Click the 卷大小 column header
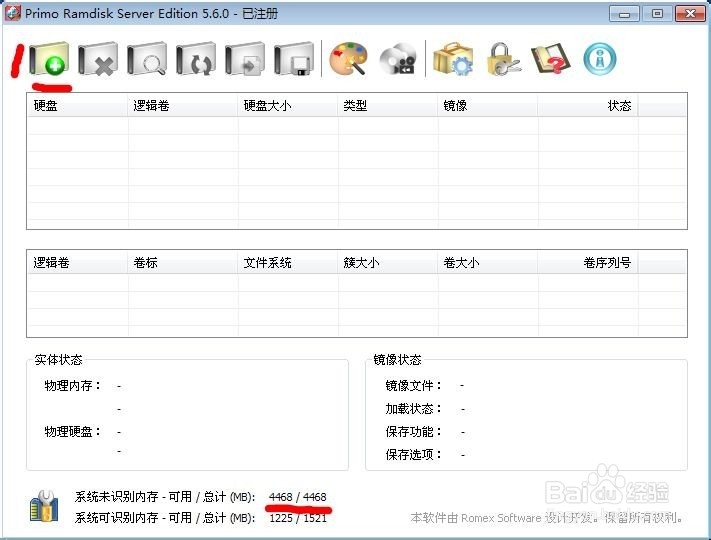711x540 pixels. (x=487, y=263)
